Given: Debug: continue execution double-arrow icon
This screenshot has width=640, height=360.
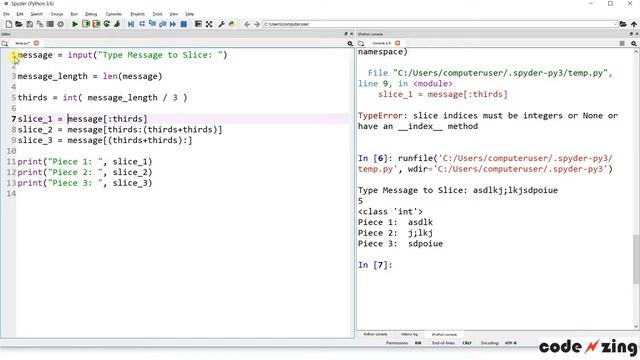Looking at the screenshot, I should point(173,24).
